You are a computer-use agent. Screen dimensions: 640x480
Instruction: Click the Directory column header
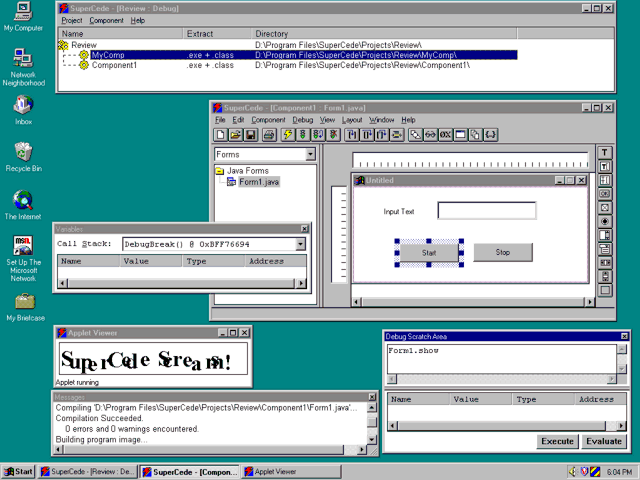pos(384,34)
